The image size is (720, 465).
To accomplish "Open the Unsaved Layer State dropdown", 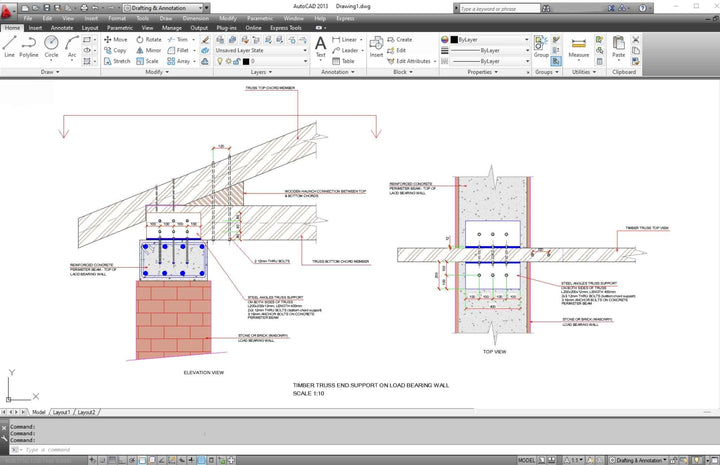I will 261,50.
